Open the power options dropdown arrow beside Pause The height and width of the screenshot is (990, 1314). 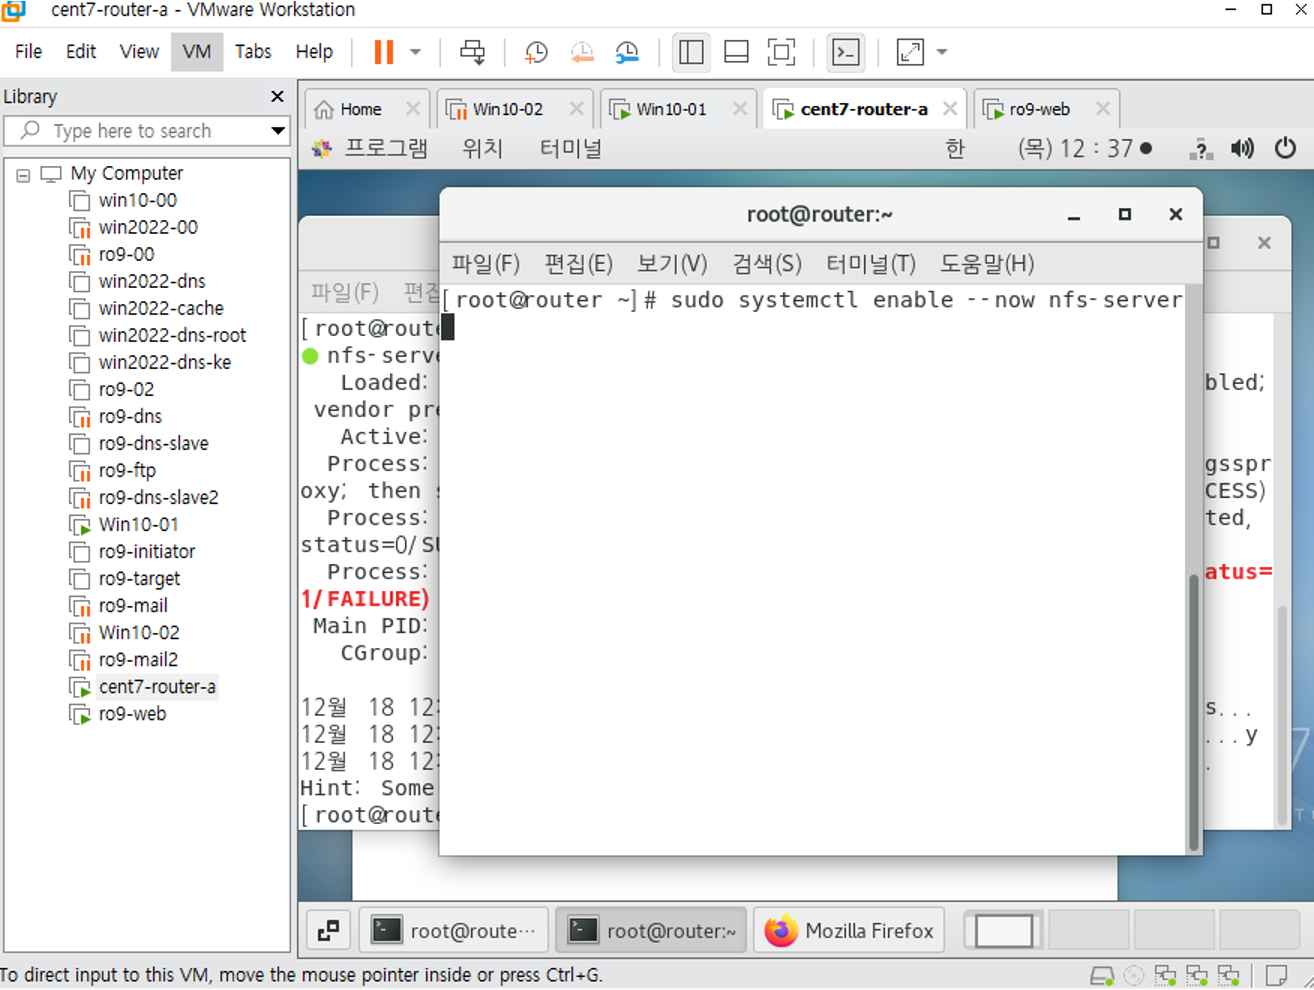click(415, 52)
